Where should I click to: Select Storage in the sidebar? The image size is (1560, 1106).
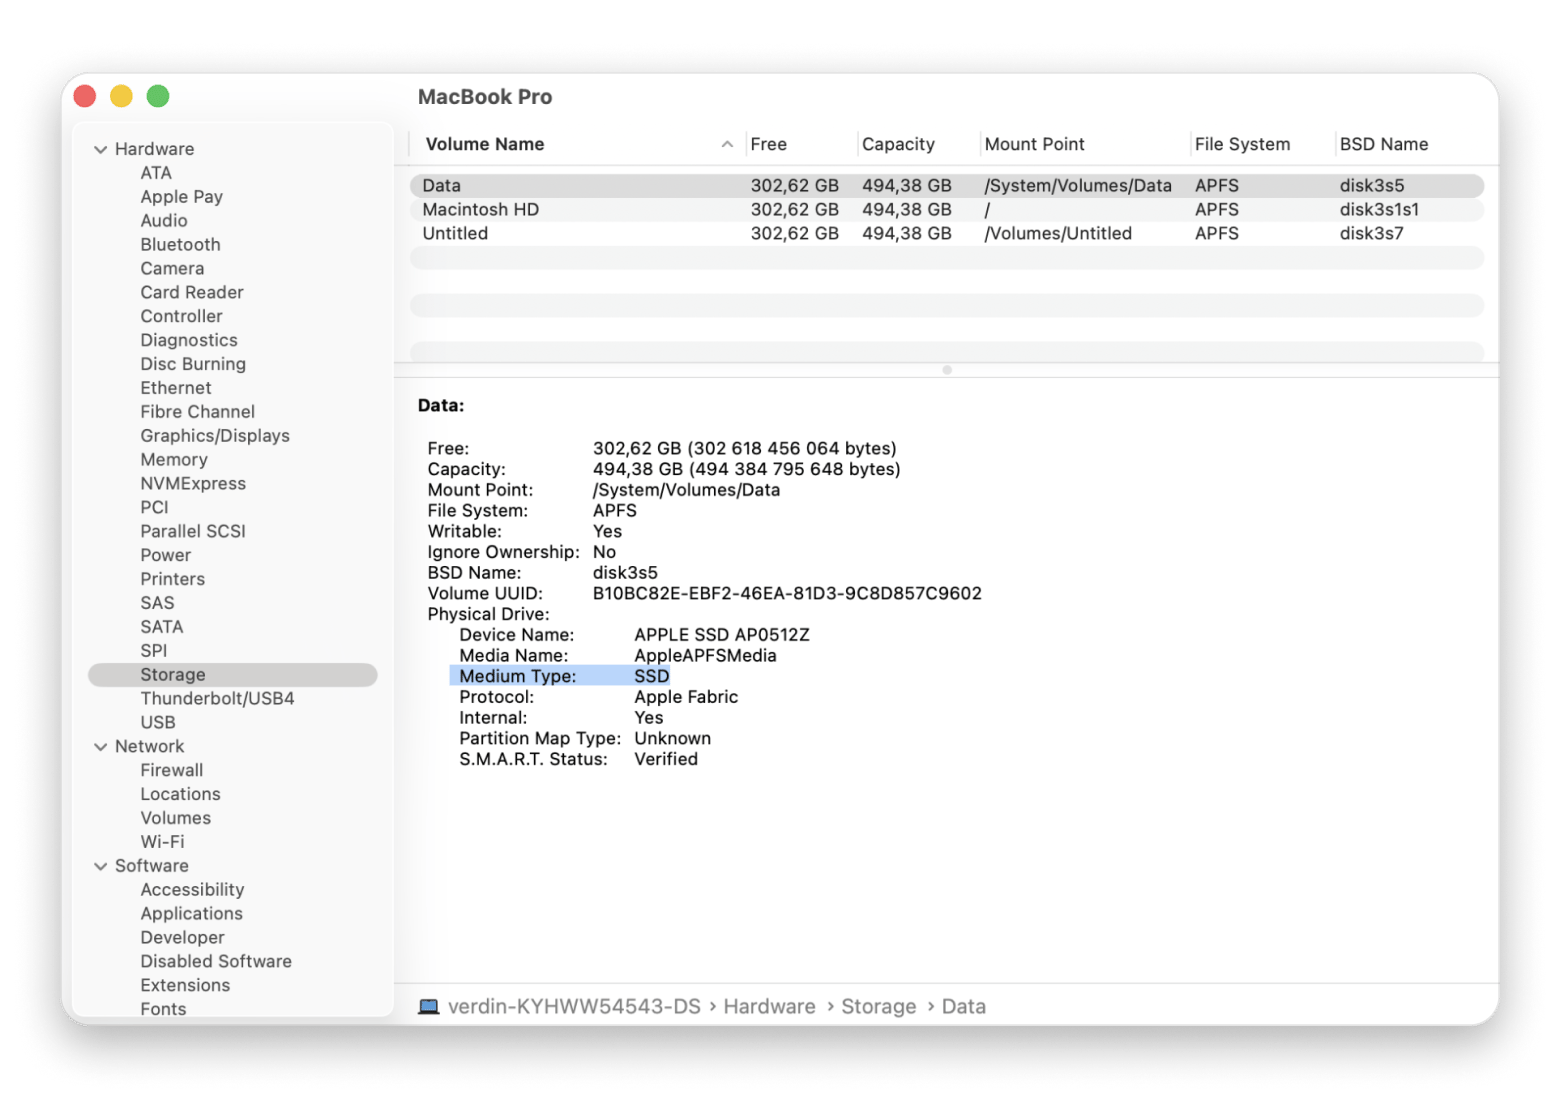(x=233, y=675)
